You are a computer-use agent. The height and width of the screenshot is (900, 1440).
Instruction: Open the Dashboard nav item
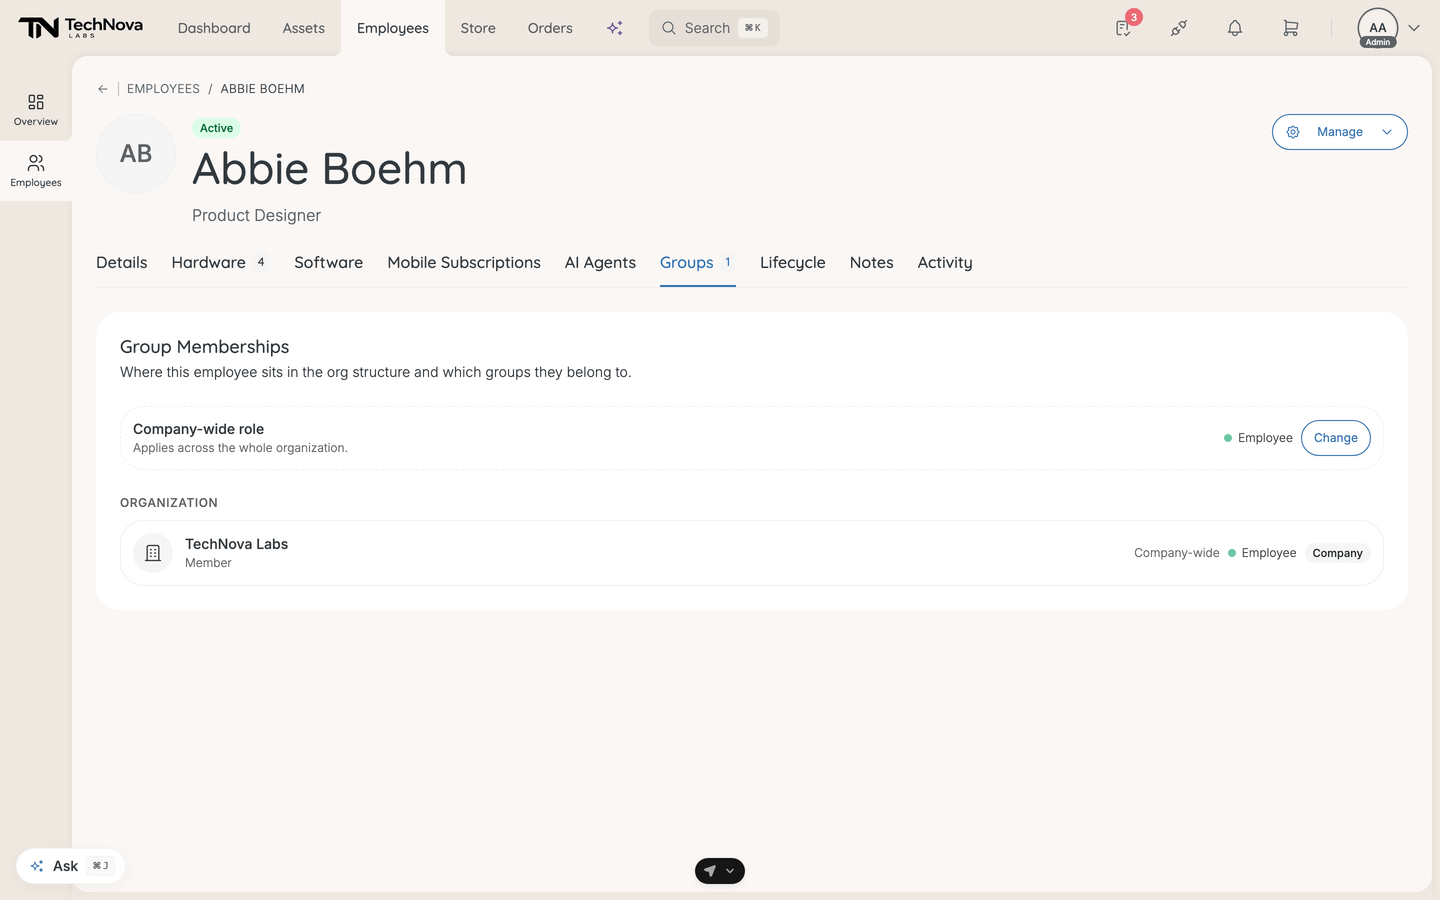pos(214,28)
